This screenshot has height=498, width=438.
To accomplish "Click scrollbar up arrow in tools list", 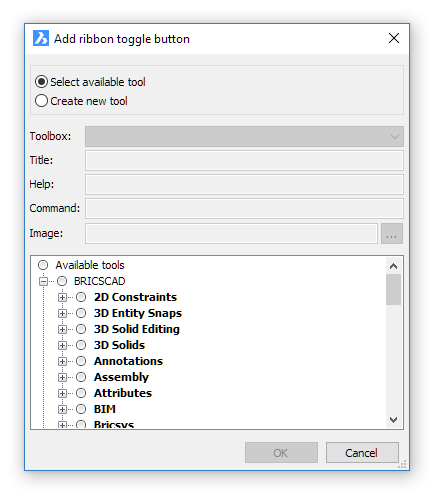I will [393, 266].
